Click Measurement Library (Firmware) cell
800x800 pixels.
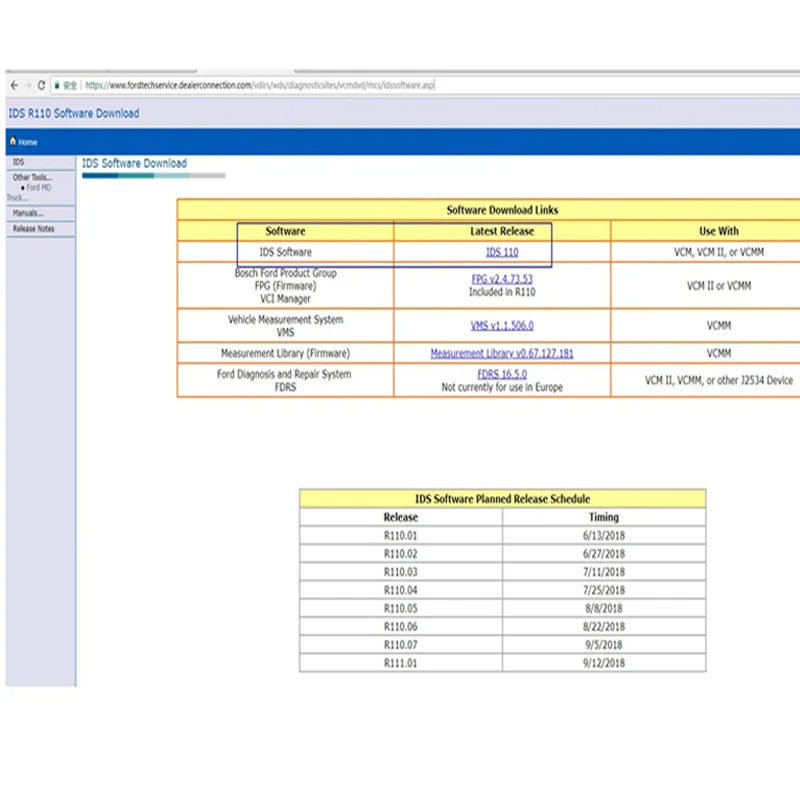click(285, 353)
